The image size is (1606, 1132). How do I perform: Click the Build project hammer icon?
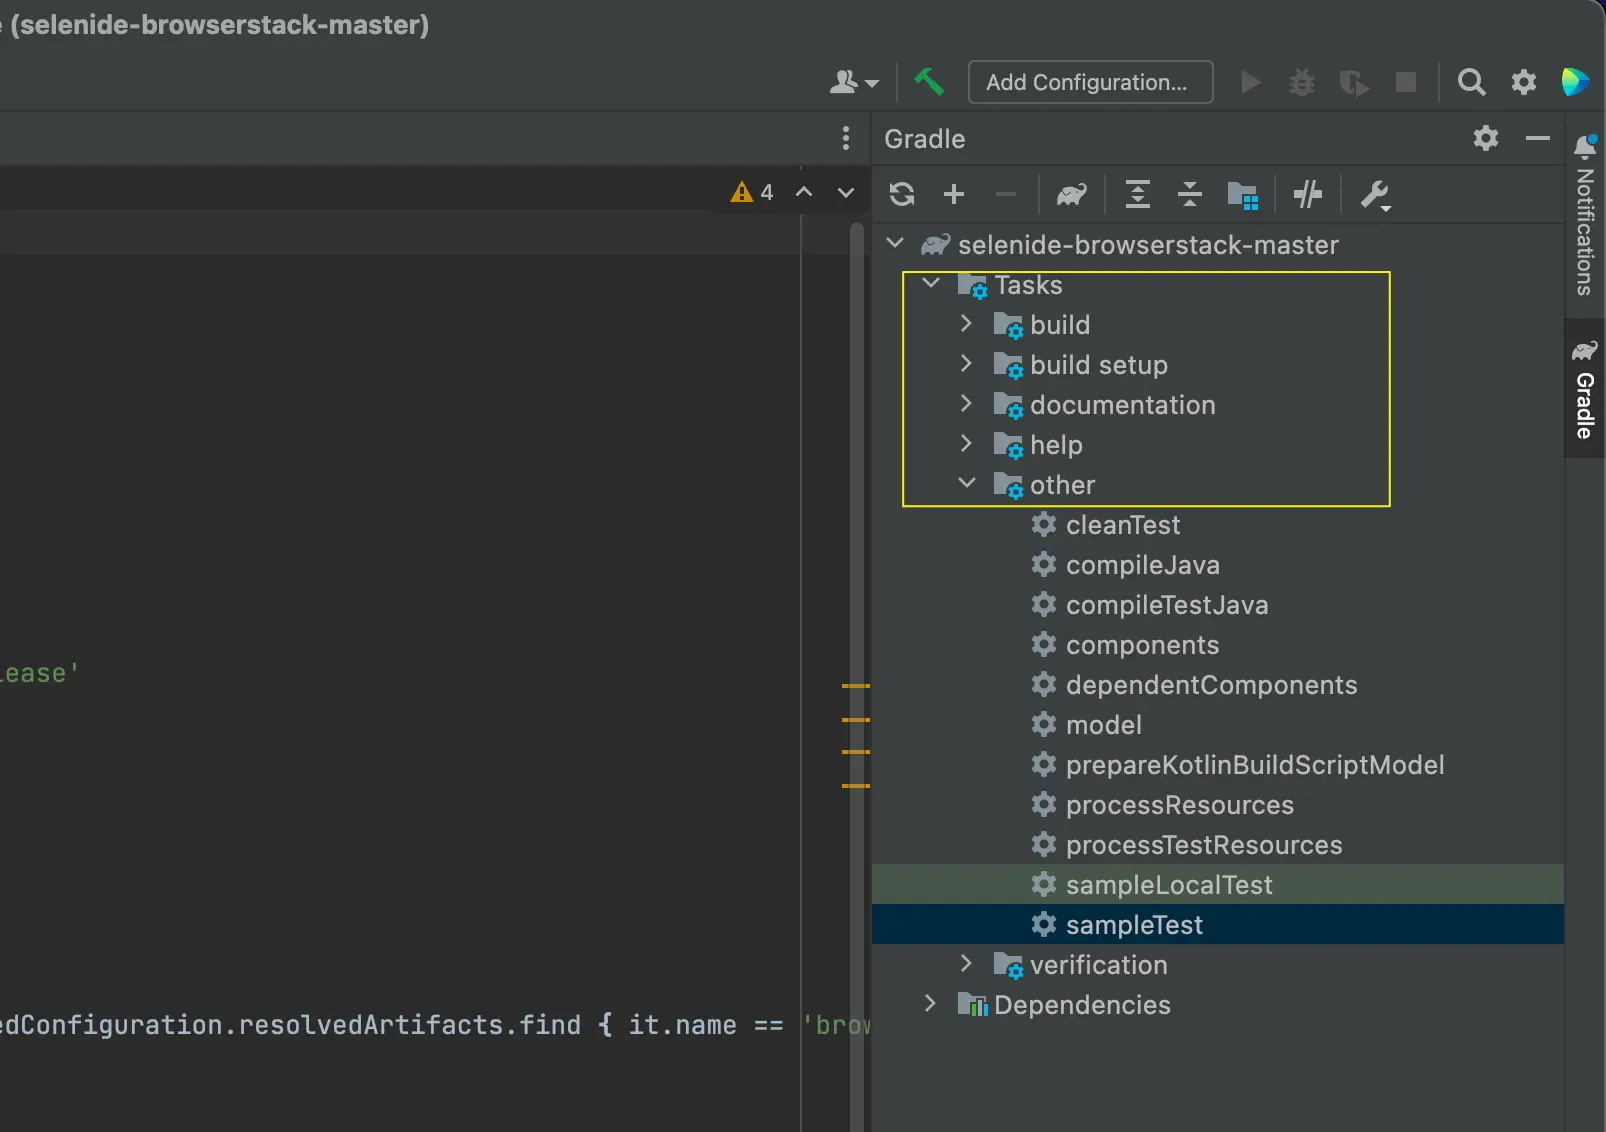click(928, 82)
